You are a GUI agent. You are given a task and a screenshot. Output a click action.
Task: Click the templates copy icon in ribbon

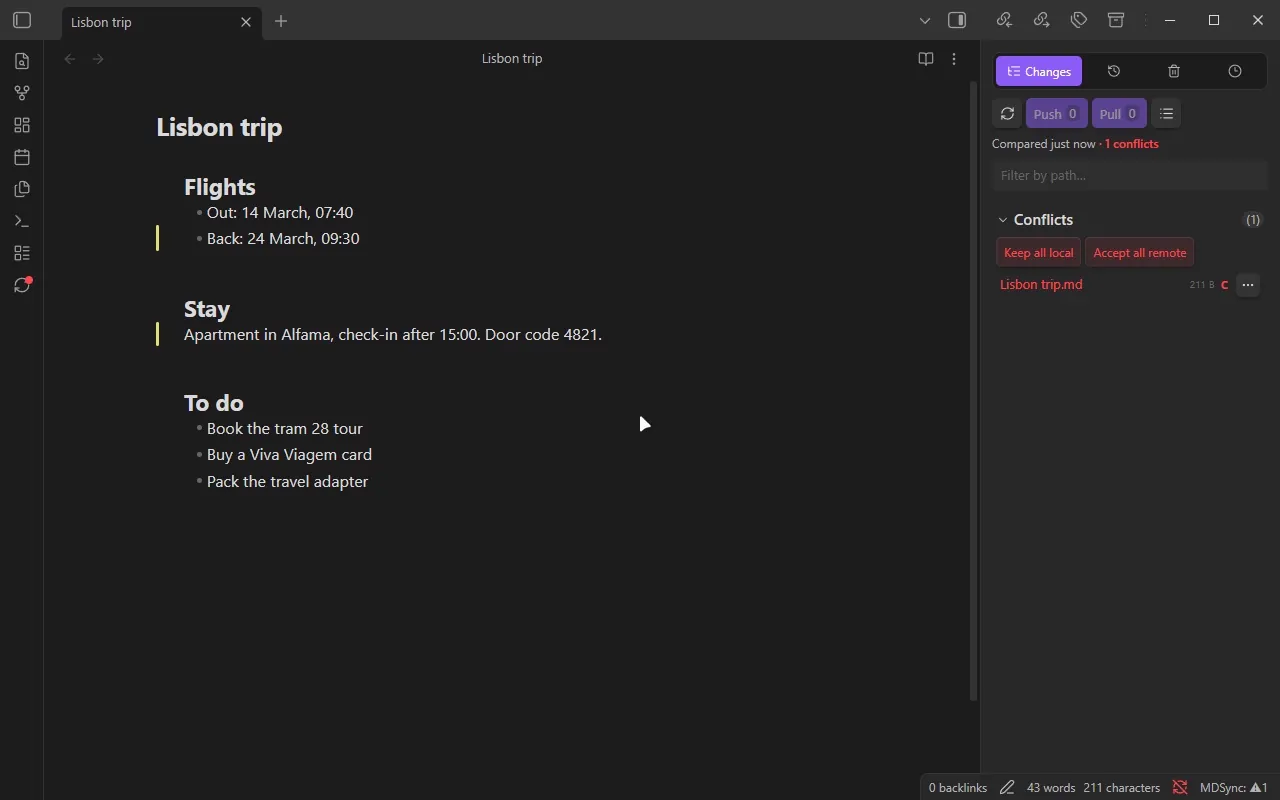pyautogui.click(x=22, y=189)
